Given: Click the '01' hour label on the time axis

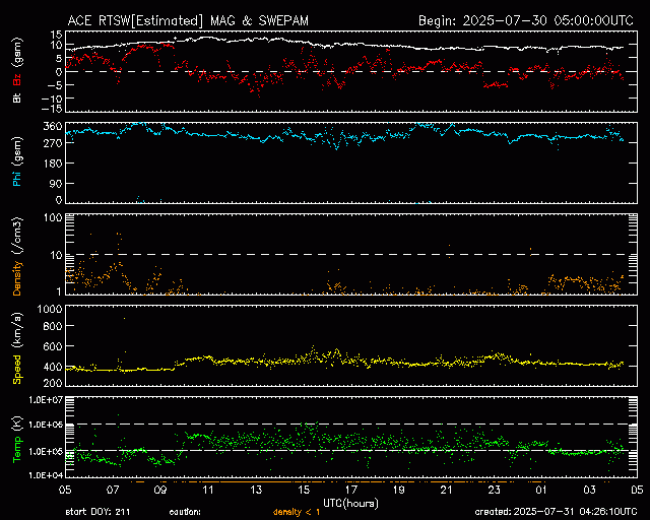Looking at the screenshot, I should pos(541,490).
